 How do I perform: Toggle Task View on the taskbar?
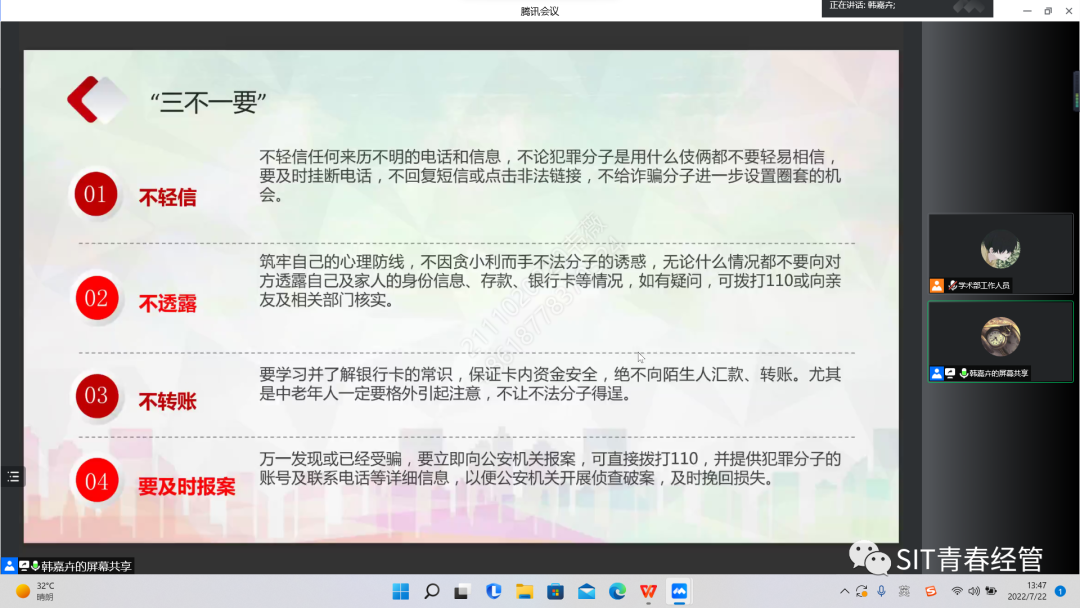462,591
